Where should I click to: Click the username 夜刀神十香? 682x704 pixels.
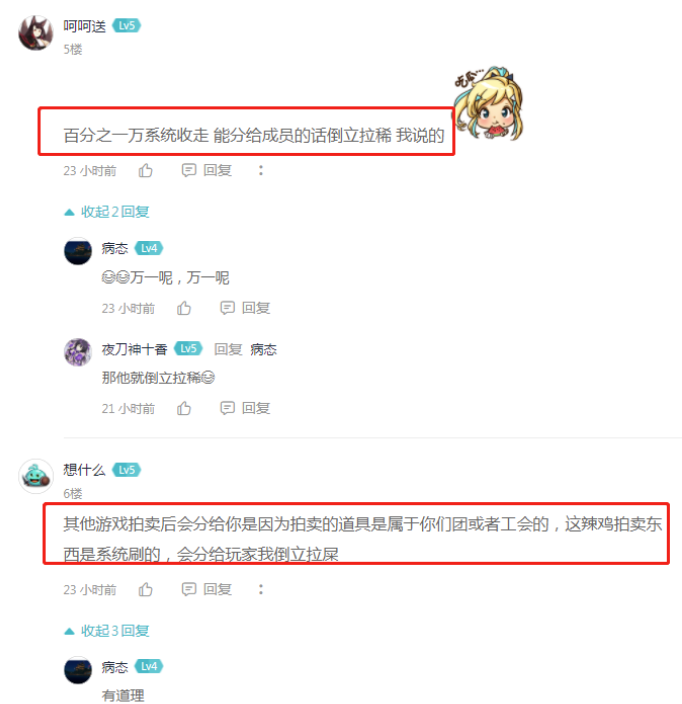pyautogui.click(x=134, y=349)
